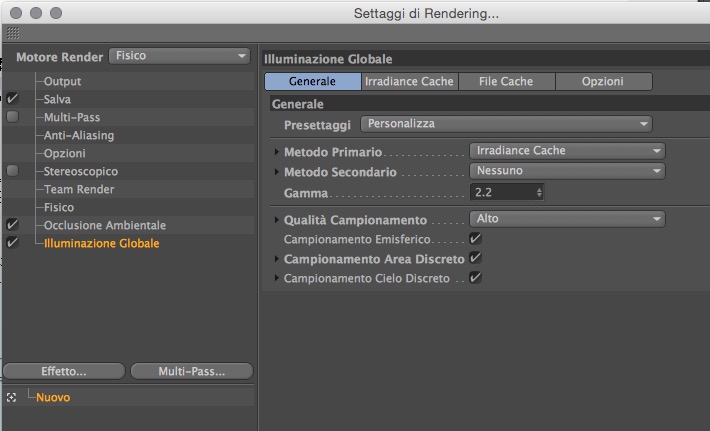The width and height of the screenshot is (710, 431).
Task: Open Motore Render Fisico dropdown
Action: pyautogui.click(x=179, y=56)
